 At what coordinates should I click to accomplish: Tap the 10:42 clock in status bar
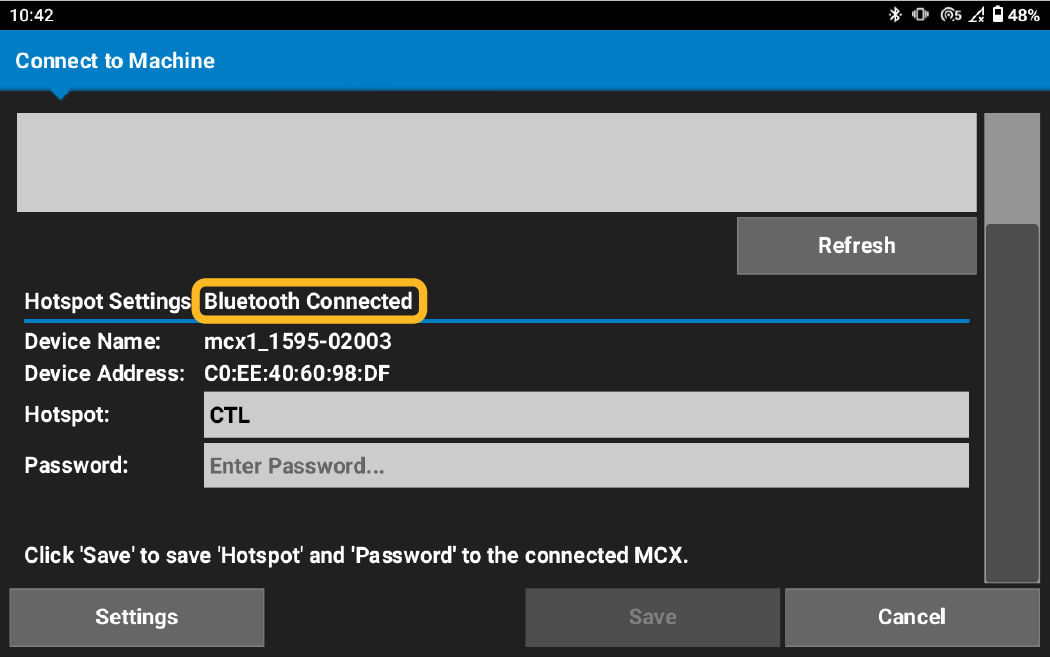pos(31,15)
